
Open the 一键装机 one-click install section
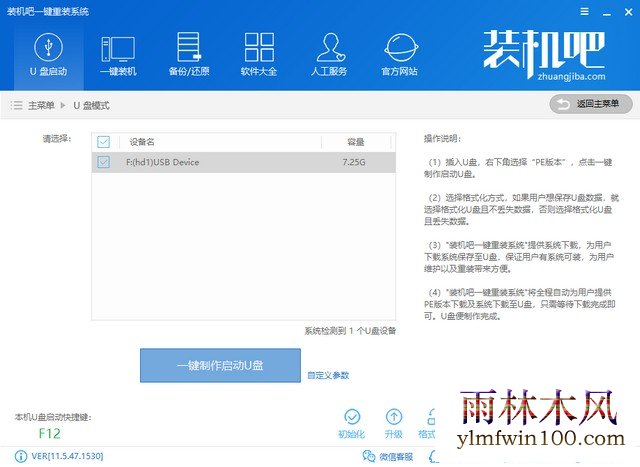[118, 56]
